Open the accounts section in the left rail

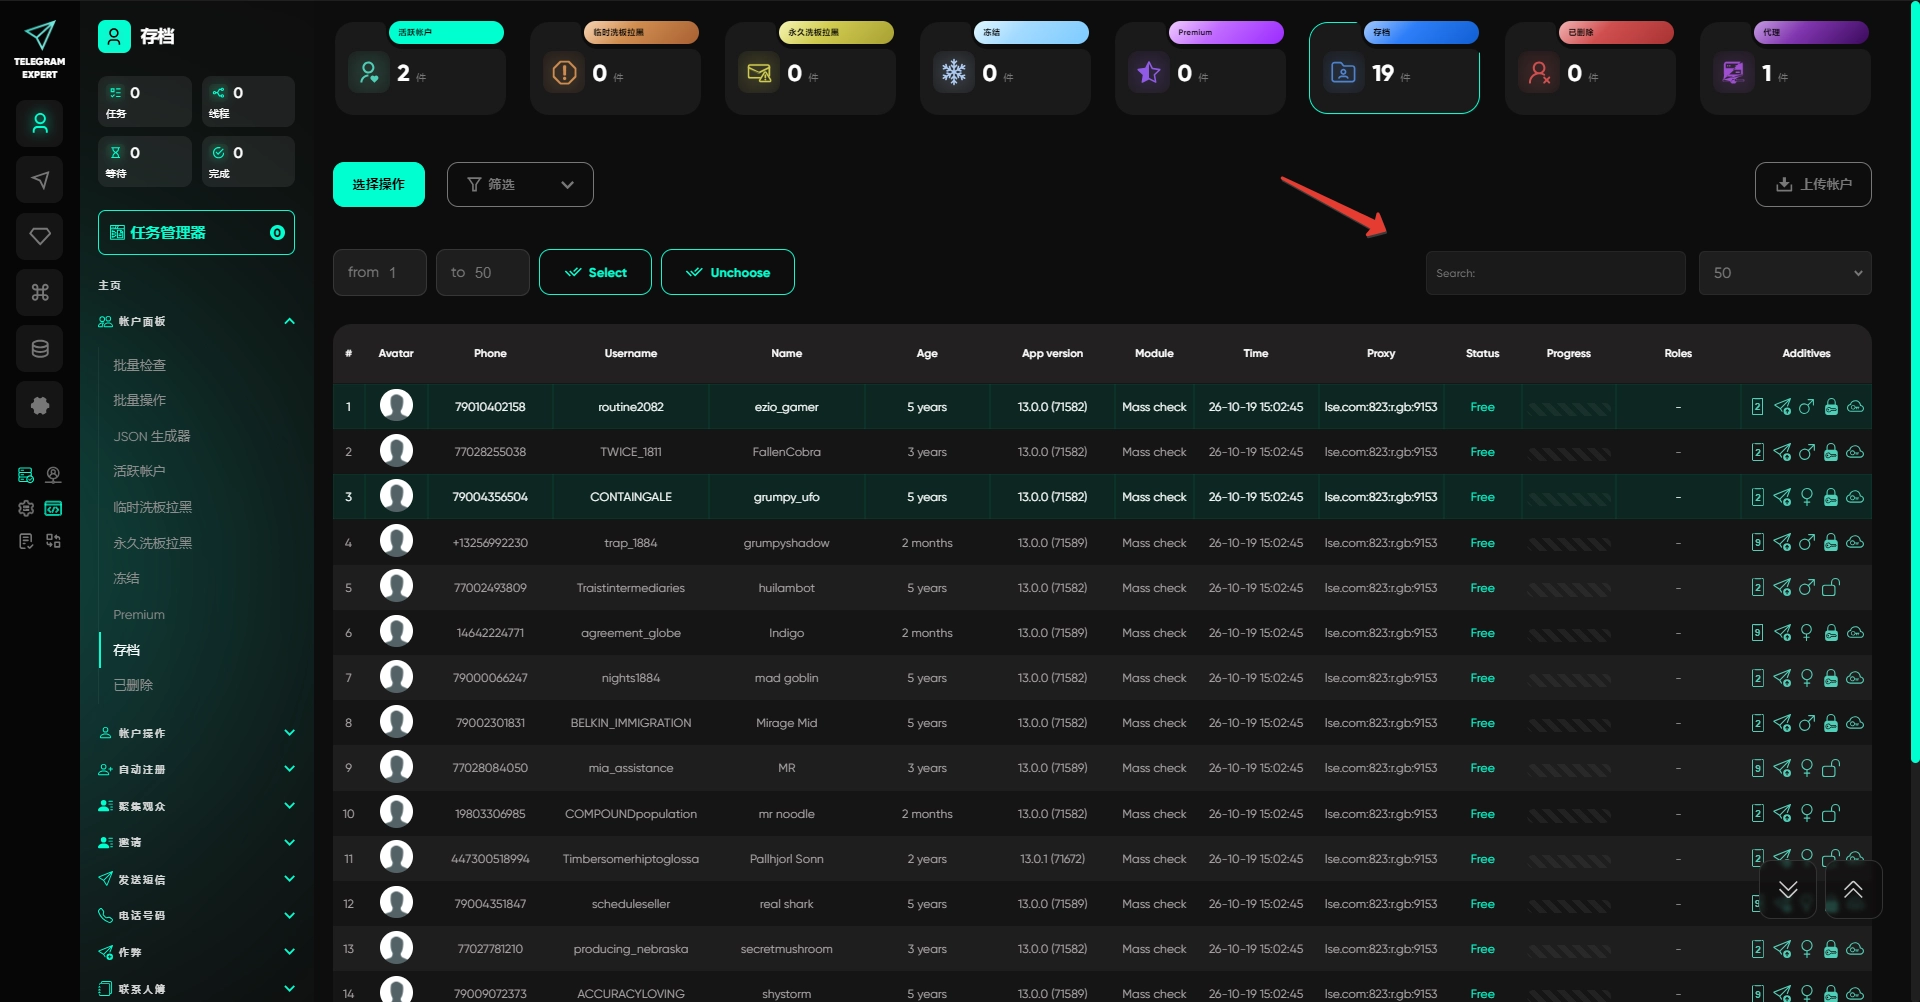[40, 124]
